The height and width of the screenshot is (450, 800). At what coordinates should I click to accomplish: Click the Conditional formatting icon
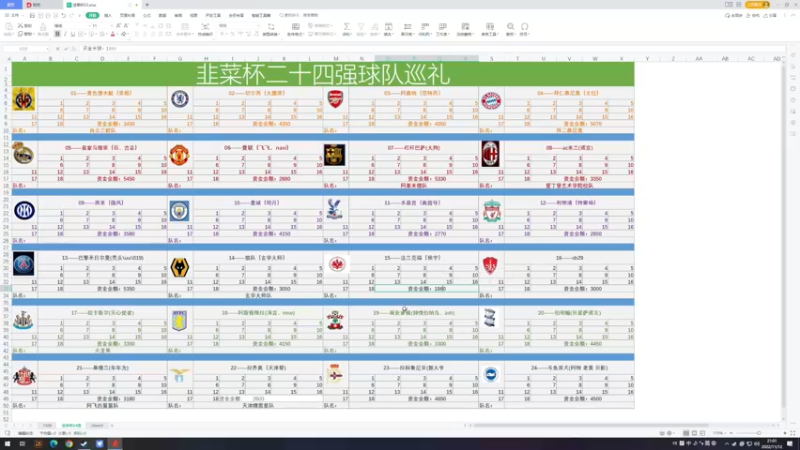pos(295,27)
